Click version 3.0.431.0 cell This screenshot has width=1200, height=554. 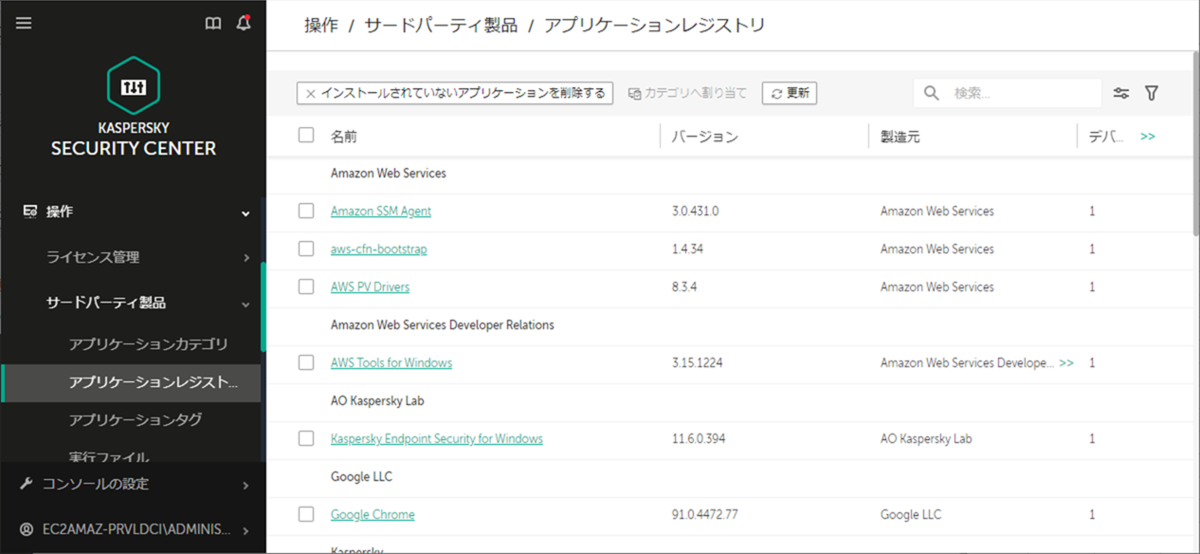pos(696,211)
